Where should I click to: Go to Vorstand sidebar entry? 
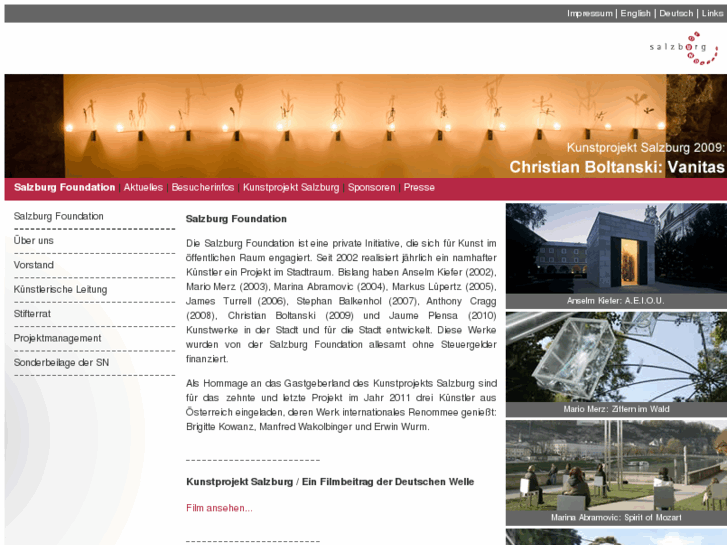pos(33,265)
